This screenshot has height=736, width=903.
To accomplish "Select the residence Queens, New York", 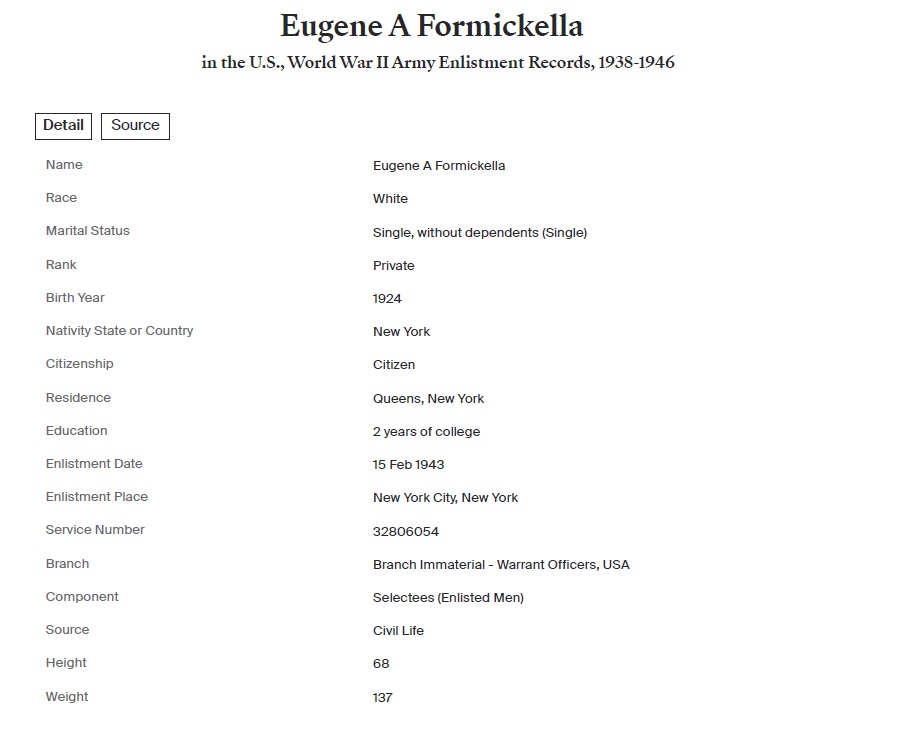I will (x=428, y=399).
